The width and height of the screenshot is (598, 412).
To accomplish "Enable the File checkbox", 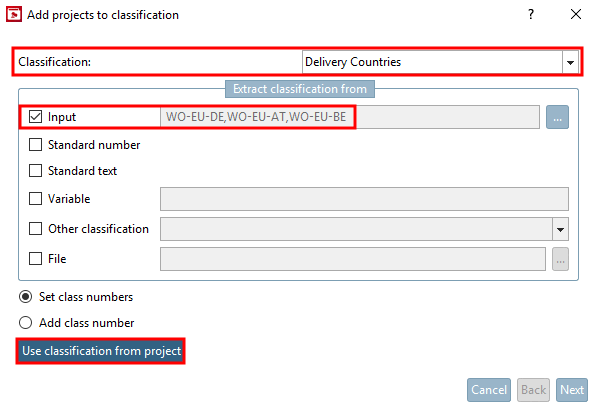I will coord(35,259).
